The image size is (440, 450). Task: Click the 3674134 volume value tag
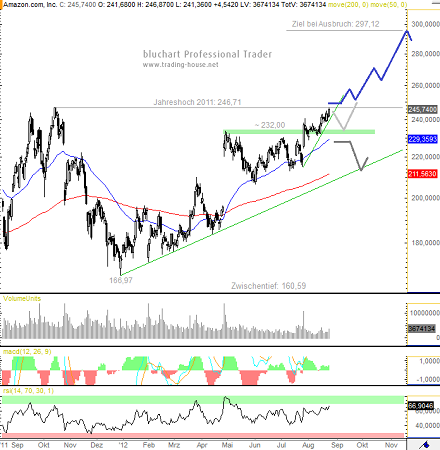tap(422, 329)
